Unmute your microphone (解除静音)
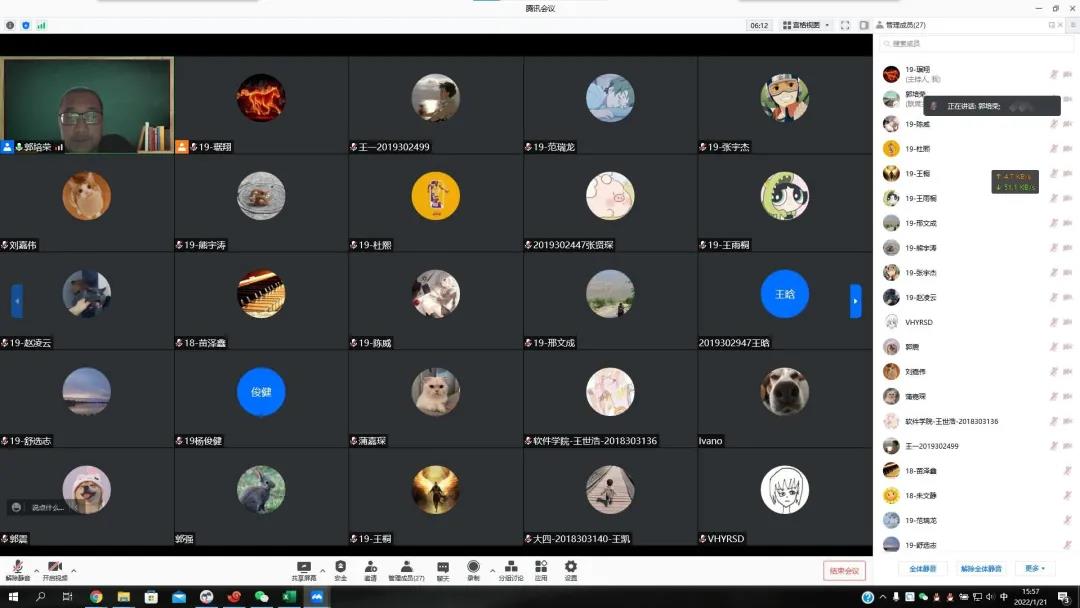This screenshot has width=1080, height=608. click(18, 570)
